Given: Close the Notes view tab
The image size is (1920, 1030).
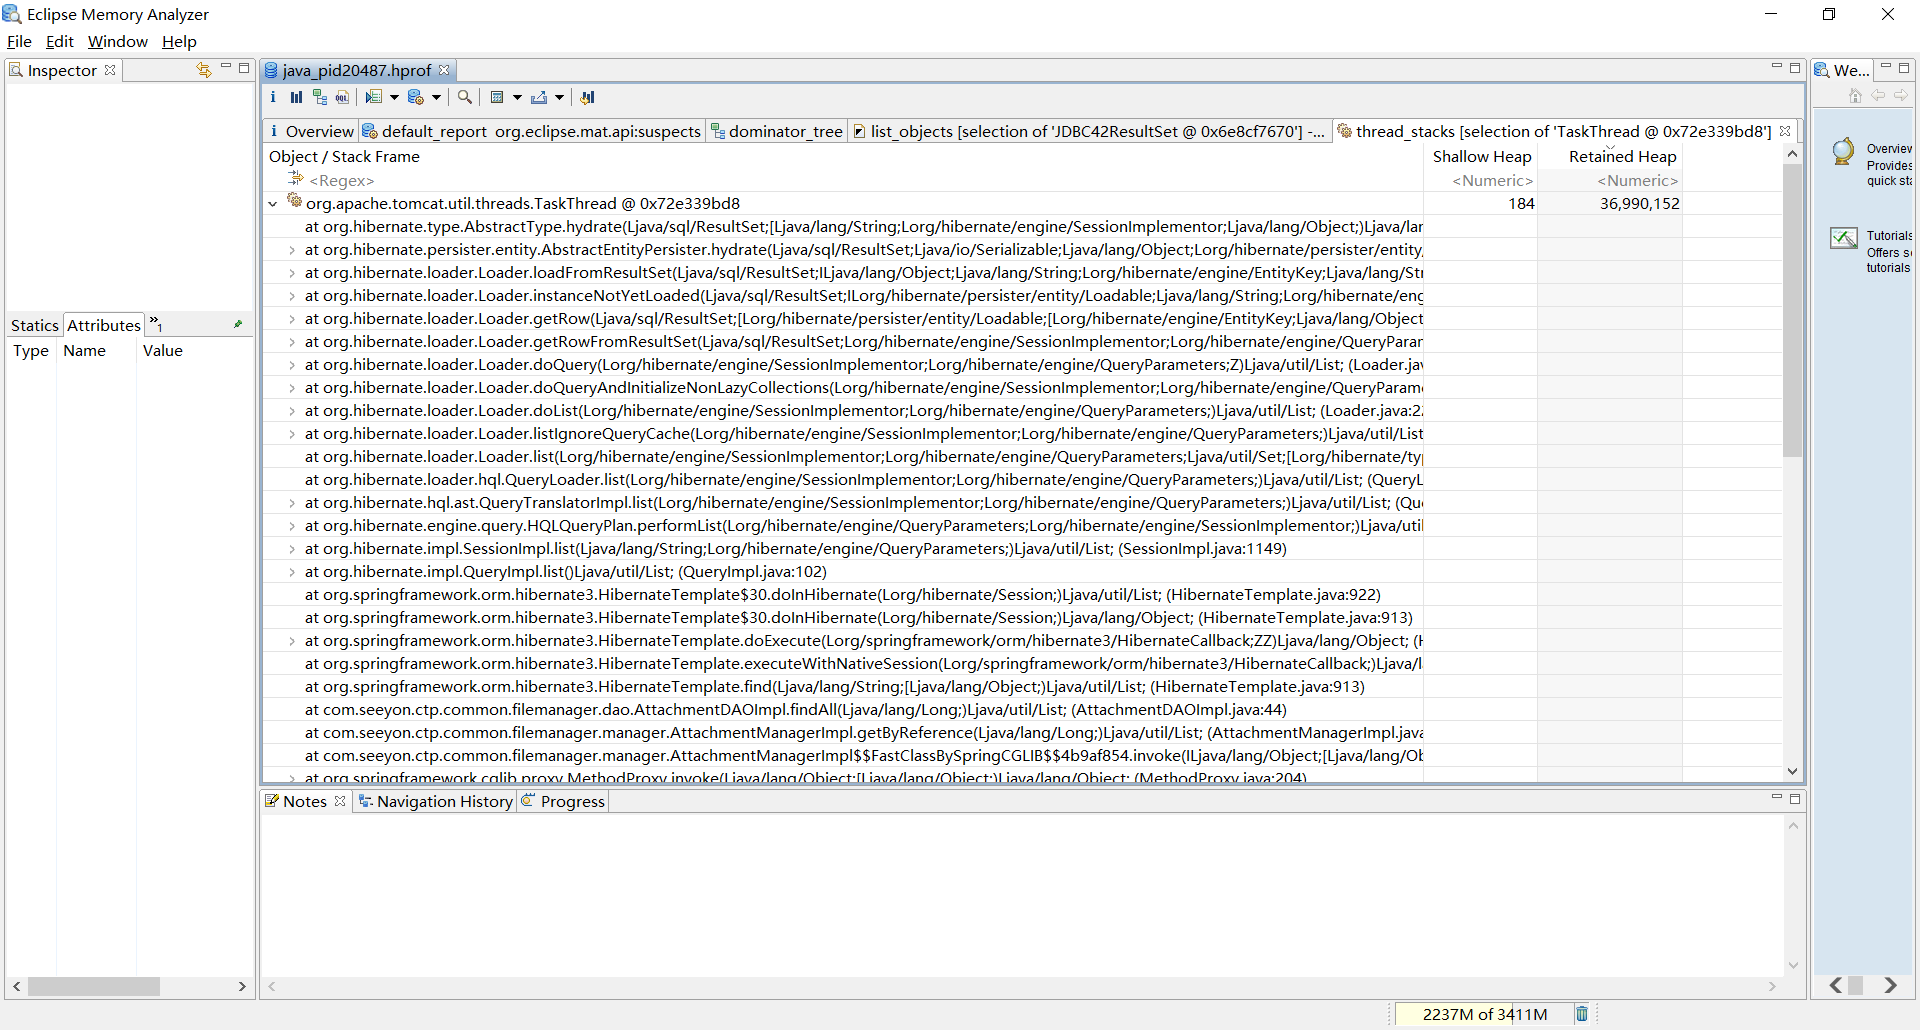Looking at the screenshot, I should pos(340,801).
